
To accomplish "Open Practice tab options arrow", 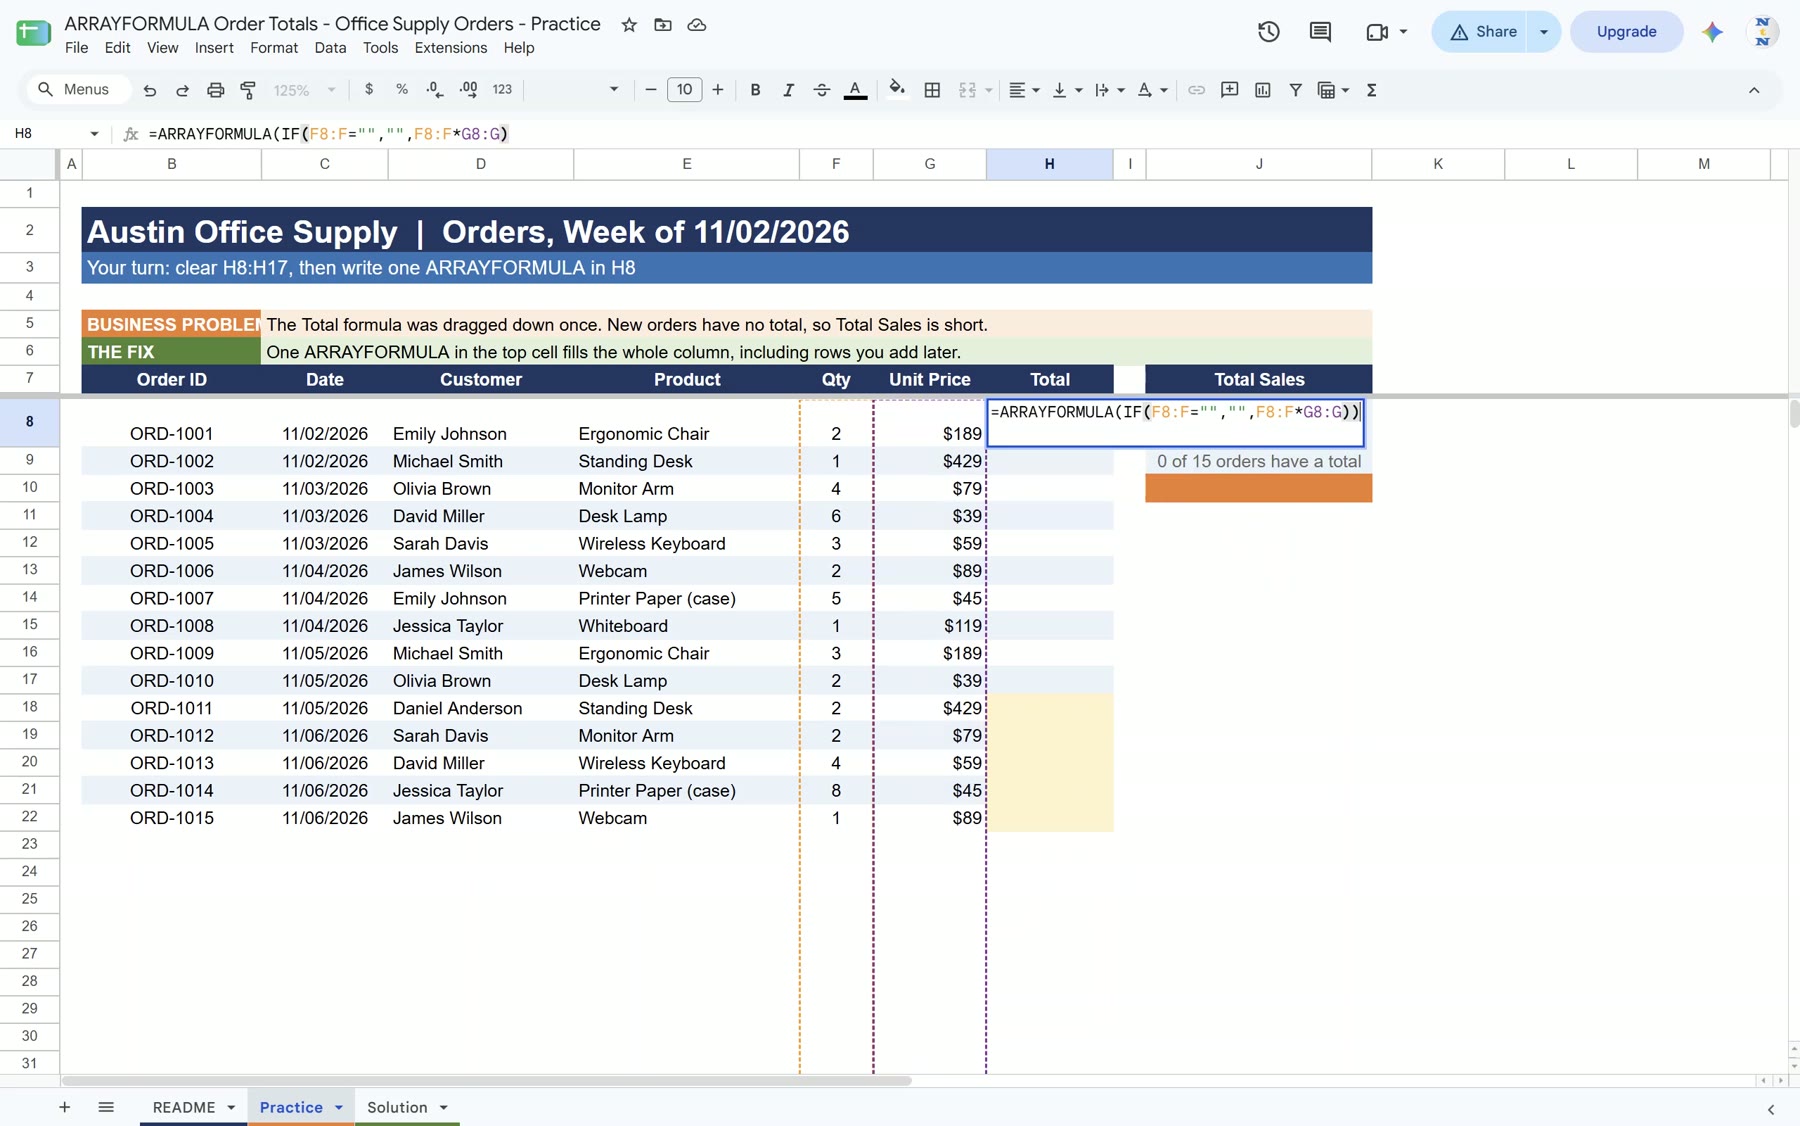I will pyautogui.click(x=339, y=1107).
